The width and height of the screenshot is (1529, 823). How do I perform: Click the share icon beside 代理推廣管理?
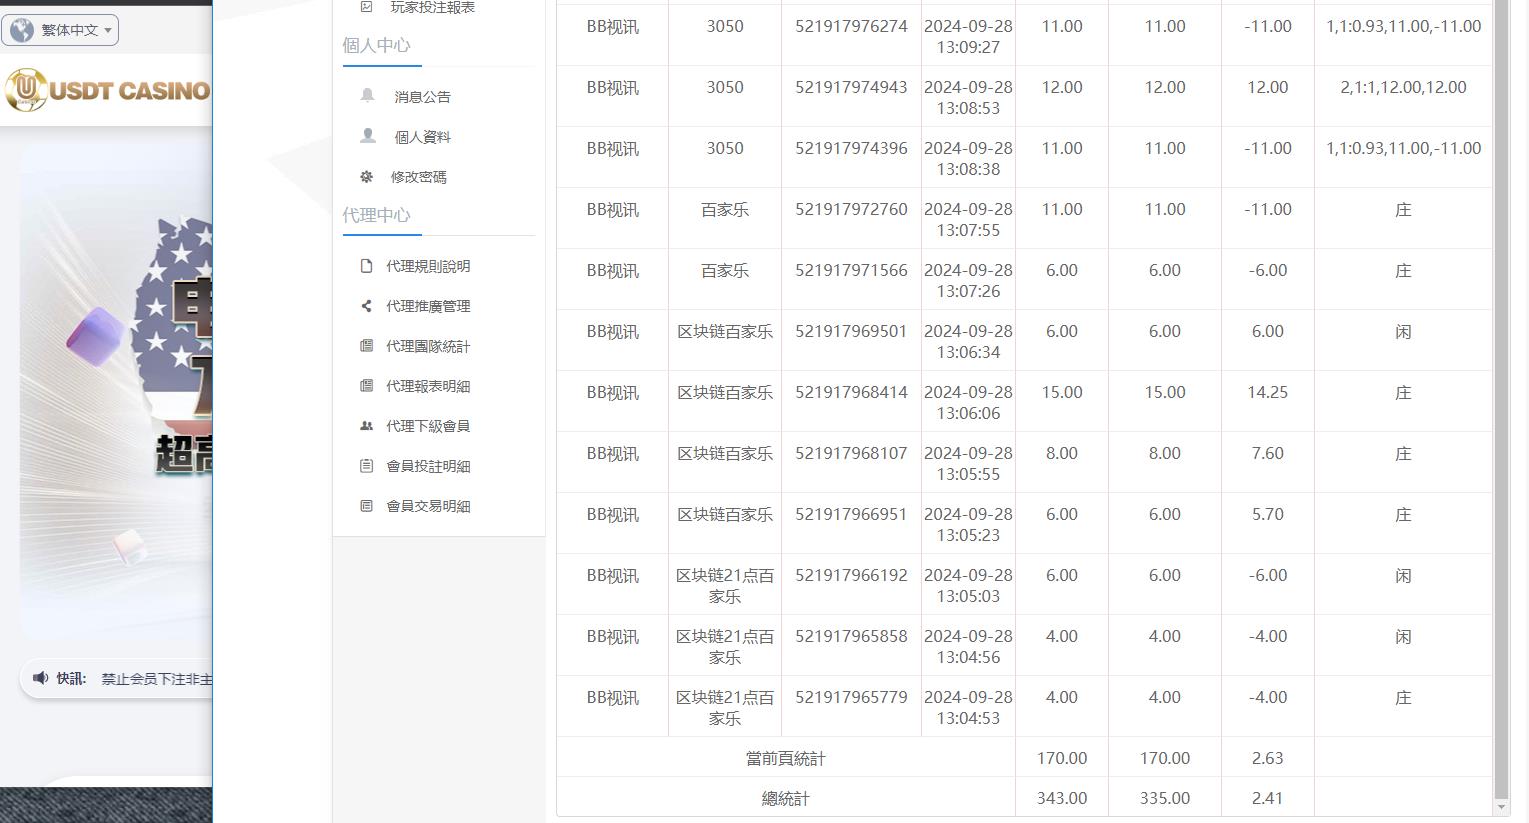coord(366,306)
